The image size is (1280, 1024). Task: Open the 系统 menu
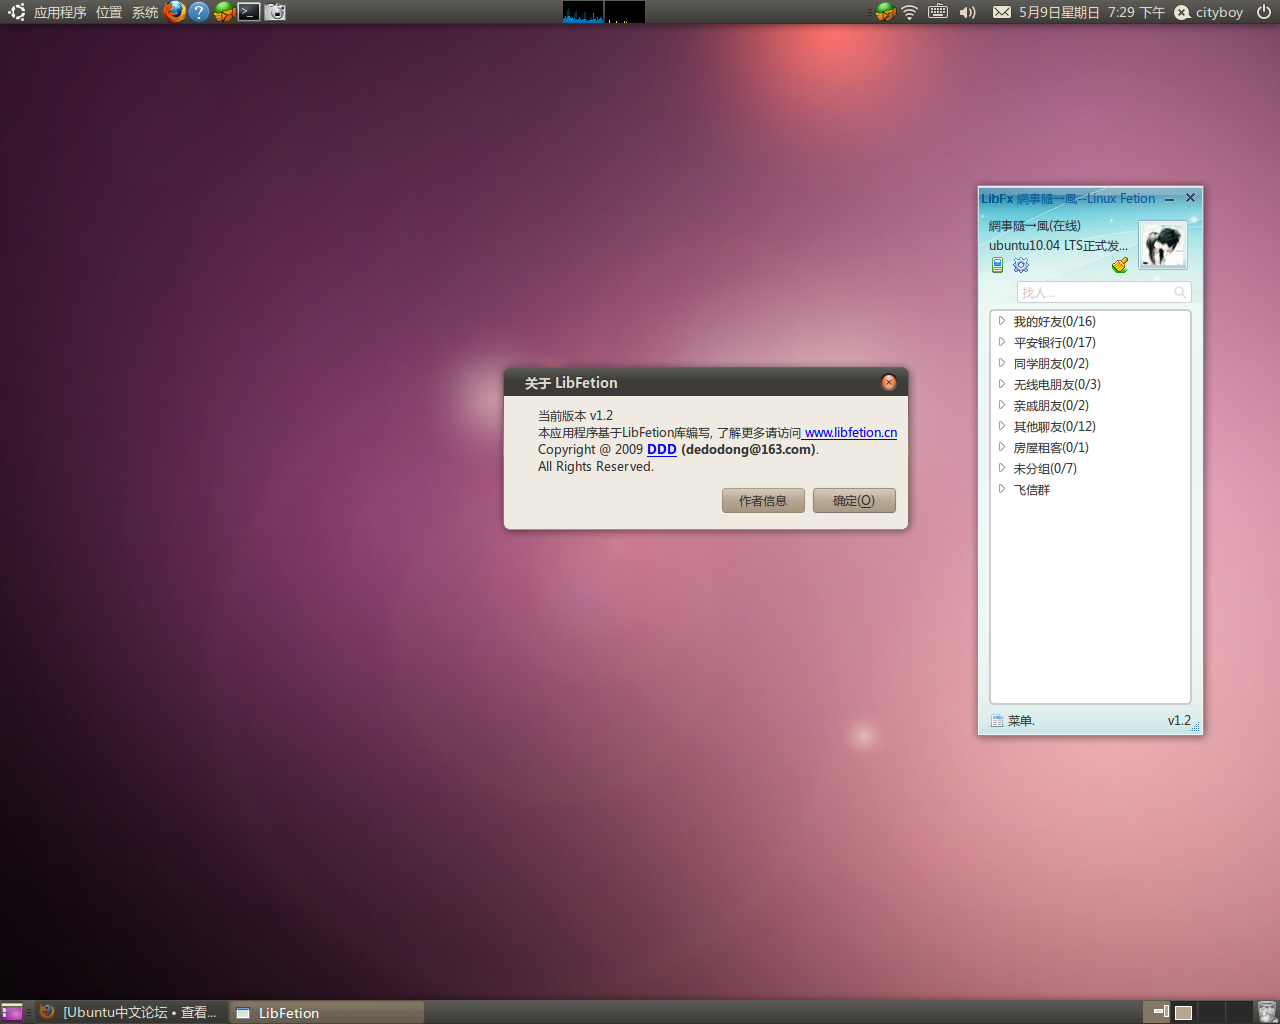tap(145, 12)
